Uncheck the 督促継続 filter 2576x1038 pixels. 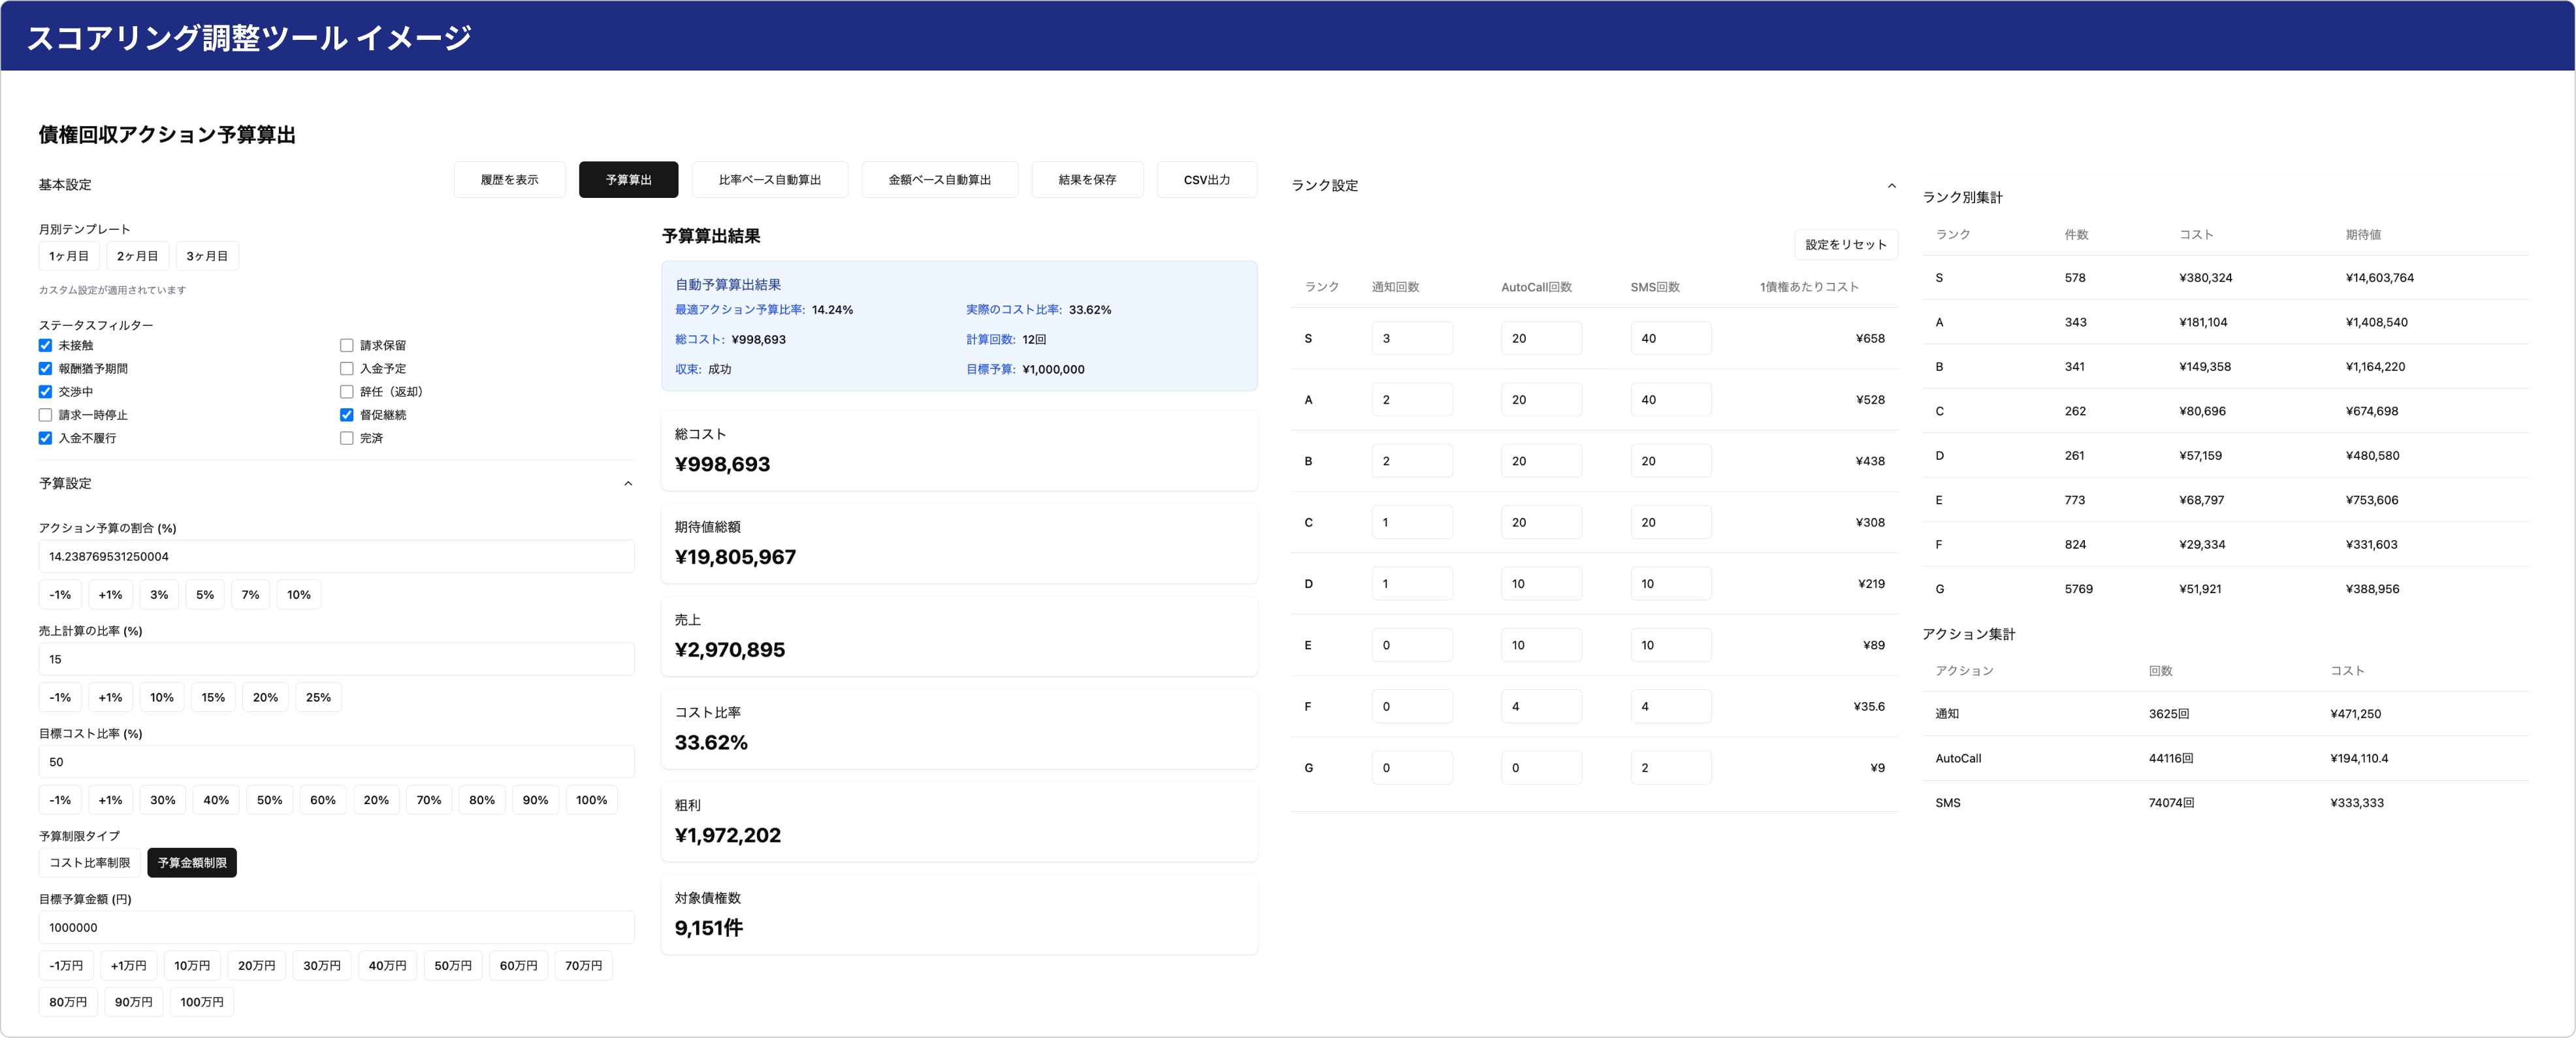point(347,415)
